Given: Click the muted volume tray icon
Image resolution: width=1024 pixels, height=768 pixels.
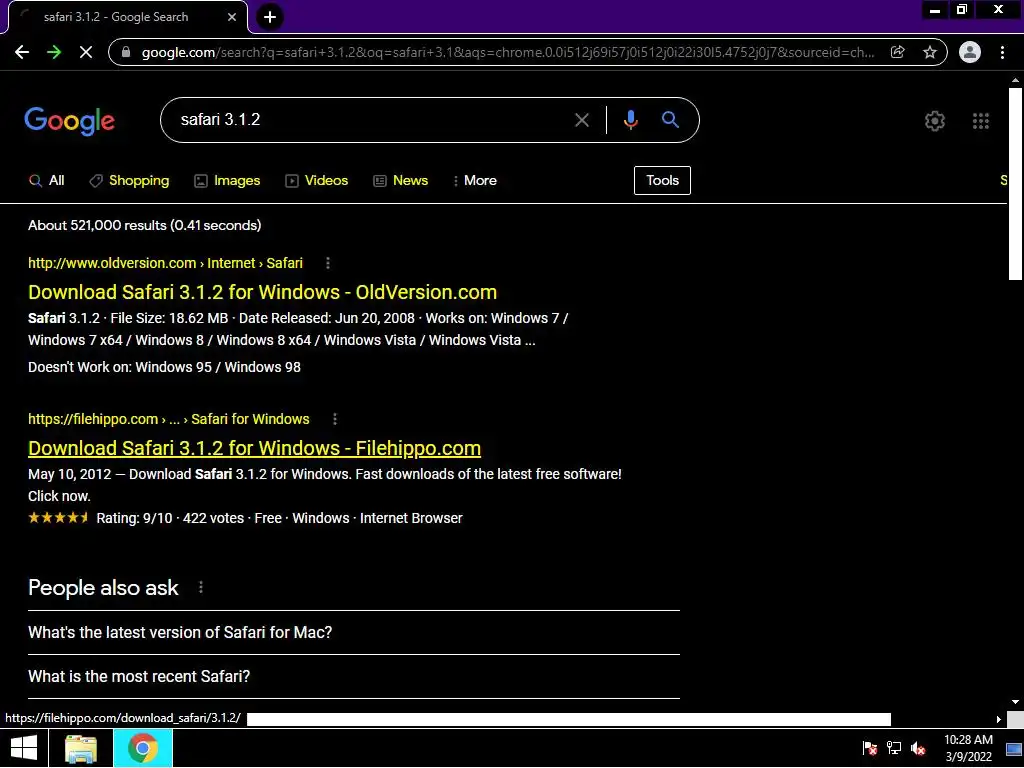Looking at the screenshot, I should (x=918, y=748).
